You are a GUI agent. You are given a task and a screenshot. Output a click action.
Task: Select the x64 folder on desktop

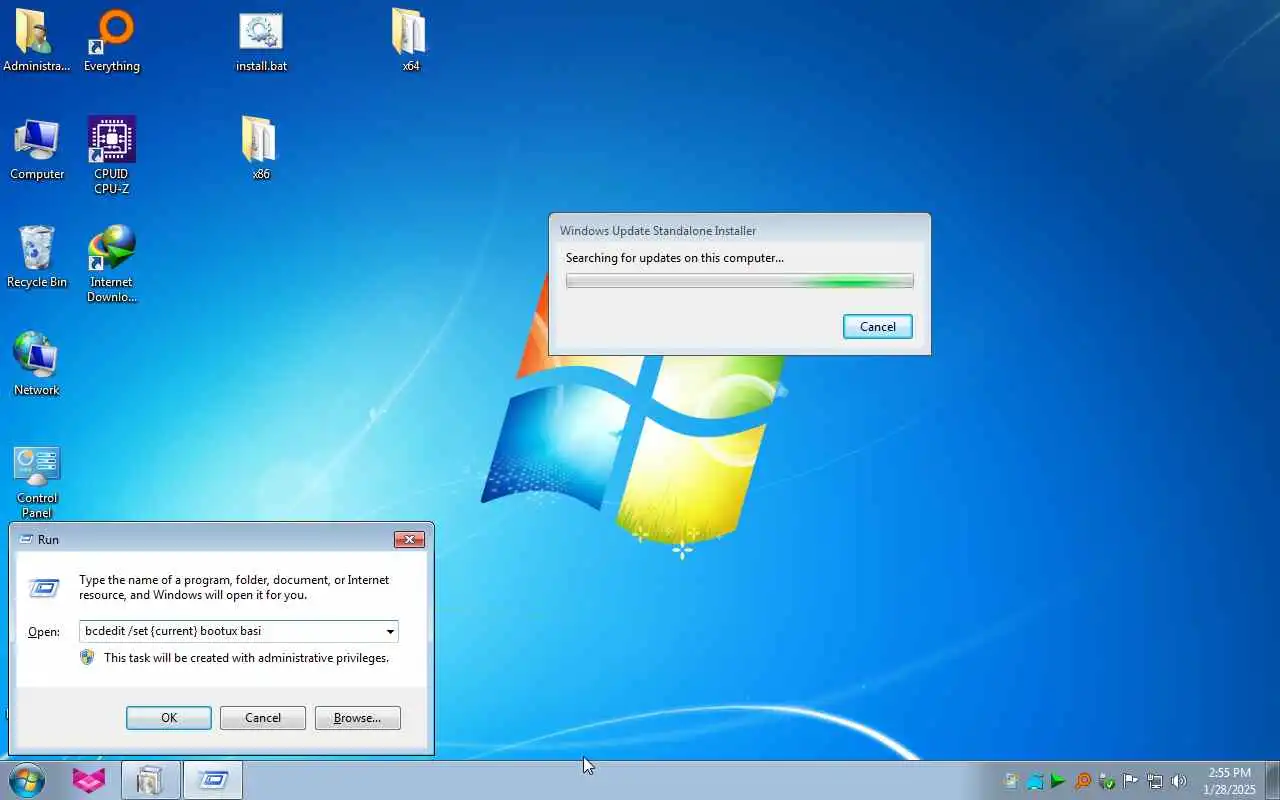(410, 40)
